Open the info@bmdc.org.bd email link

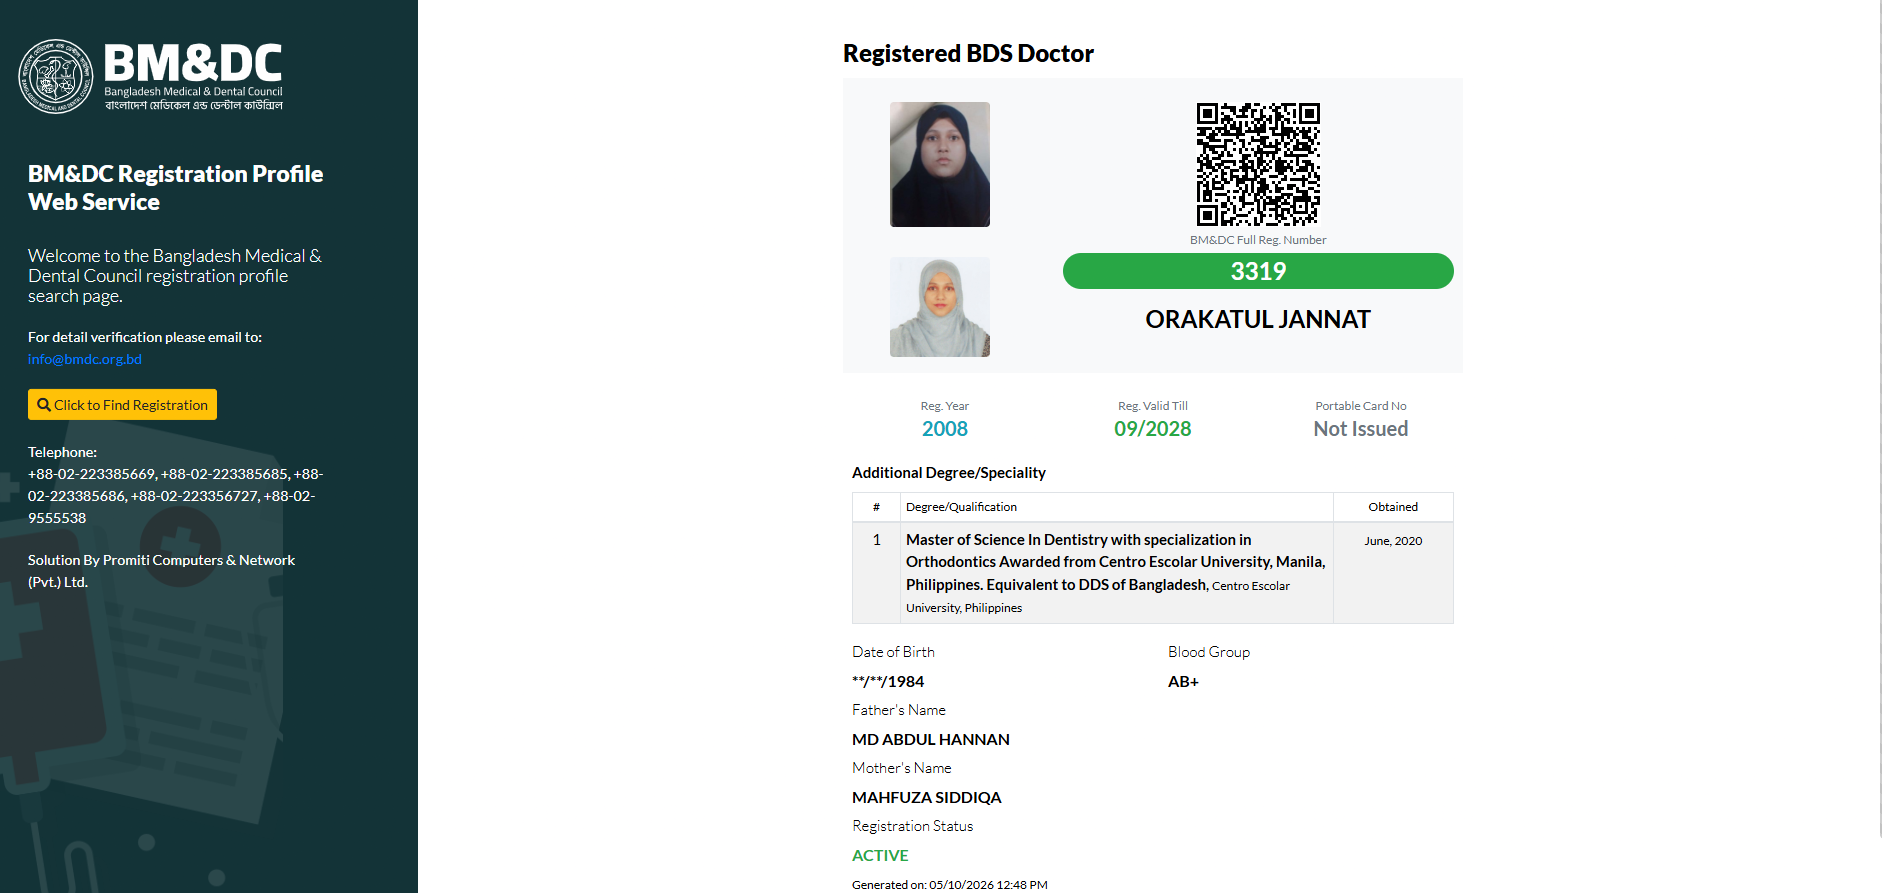(x=85, y=359)
